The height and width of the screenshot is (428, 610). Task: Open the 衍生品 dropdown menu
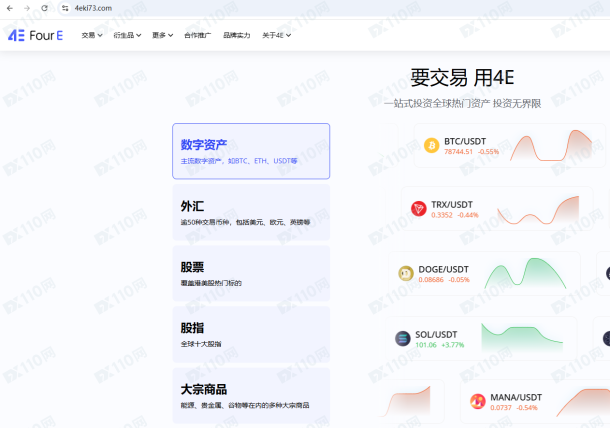(x=127, y=35)
